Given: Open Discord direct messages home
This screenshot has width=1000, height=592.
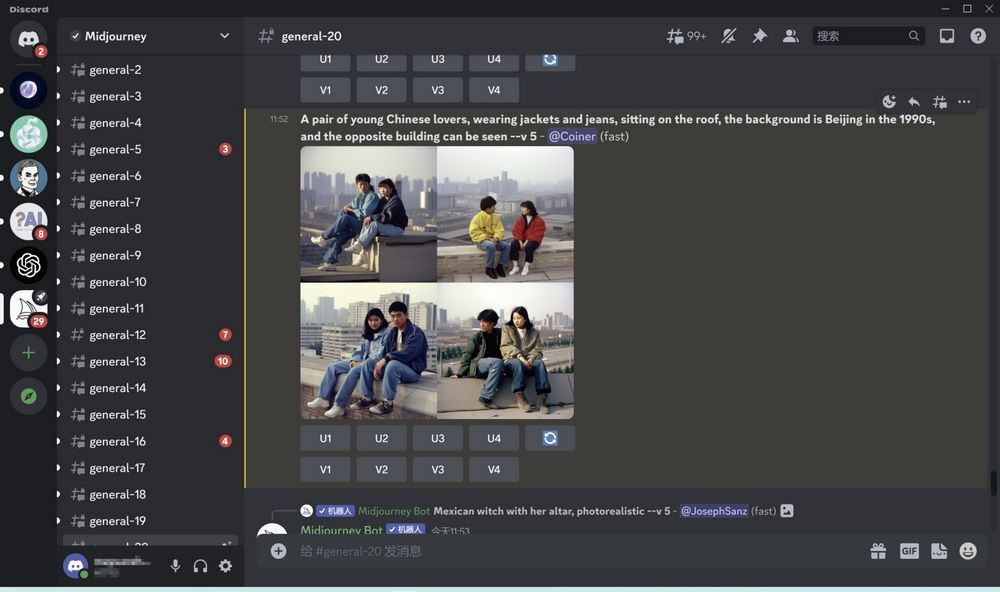Looking at the screenshot, I should point(28,38).
